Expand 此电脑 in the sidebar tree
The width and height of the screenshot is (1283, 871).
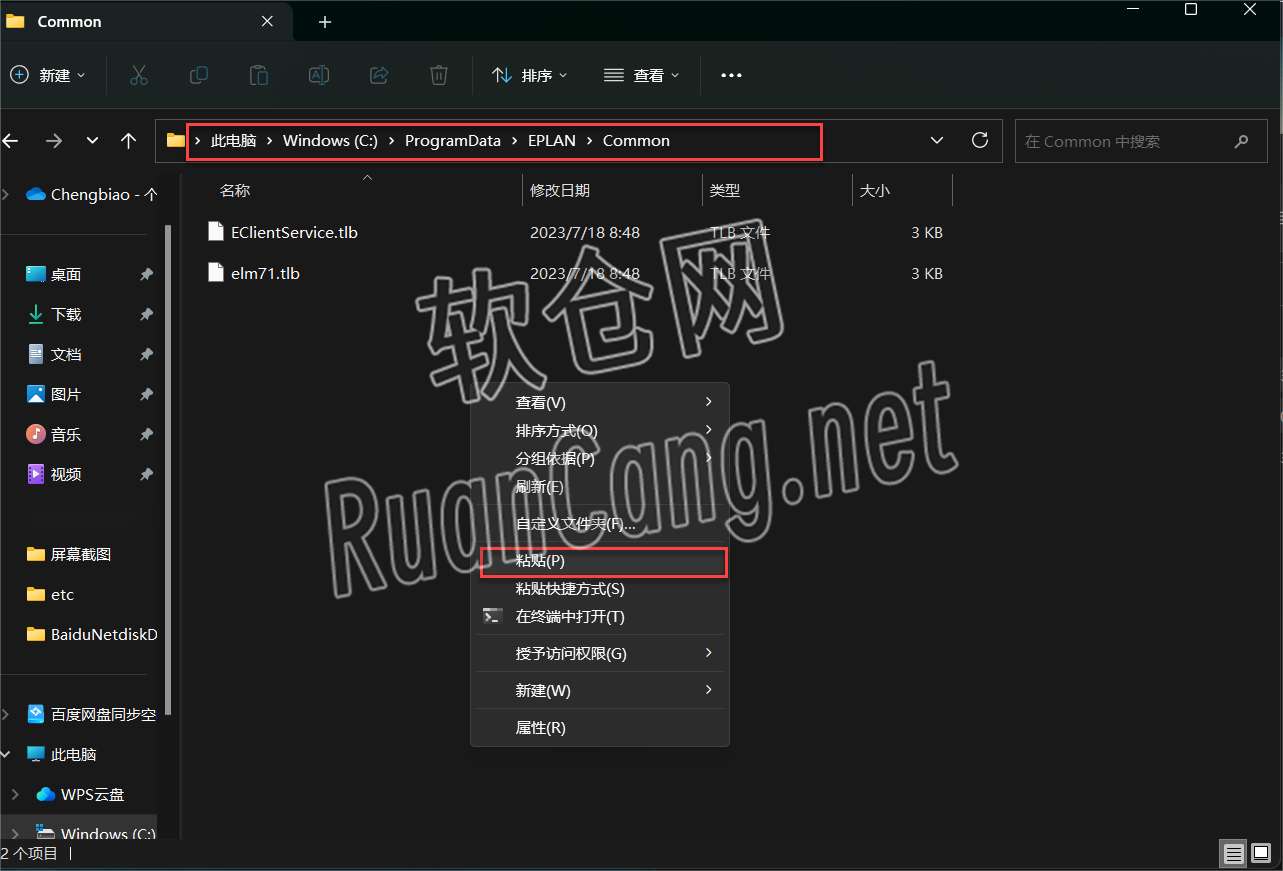(6, 753)
